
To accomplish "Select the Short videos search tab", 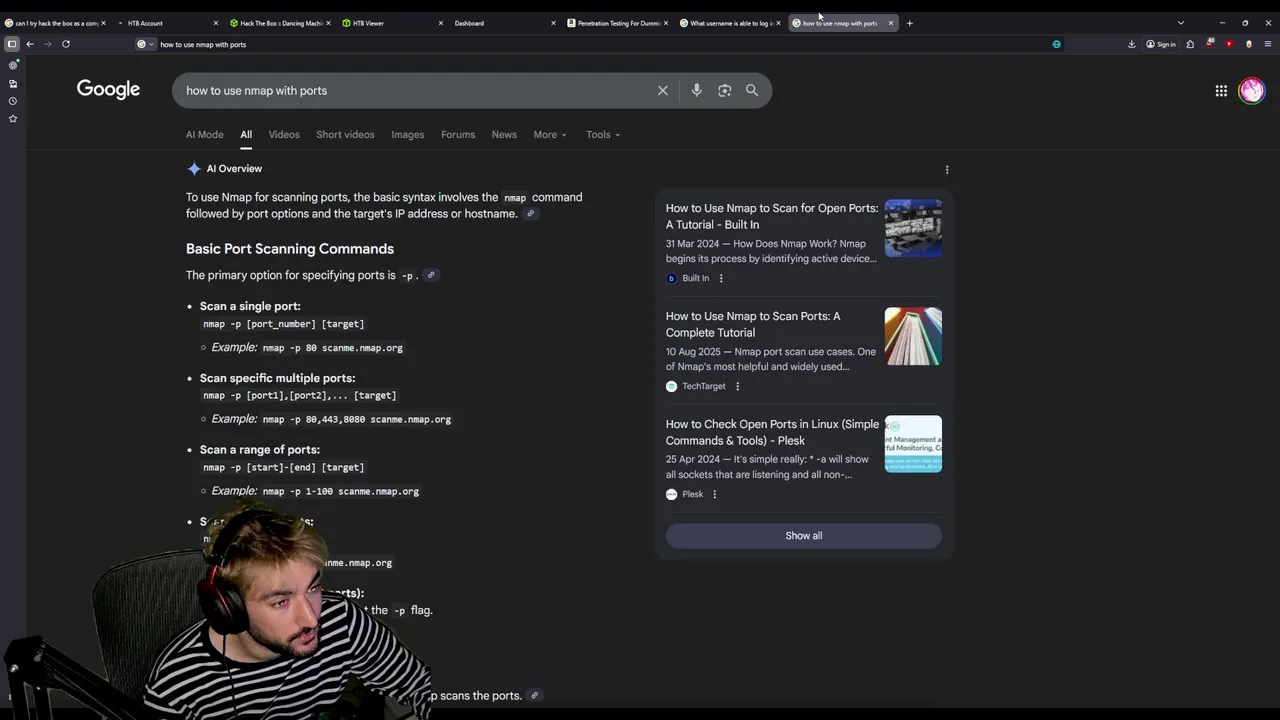I will point(345,134).
